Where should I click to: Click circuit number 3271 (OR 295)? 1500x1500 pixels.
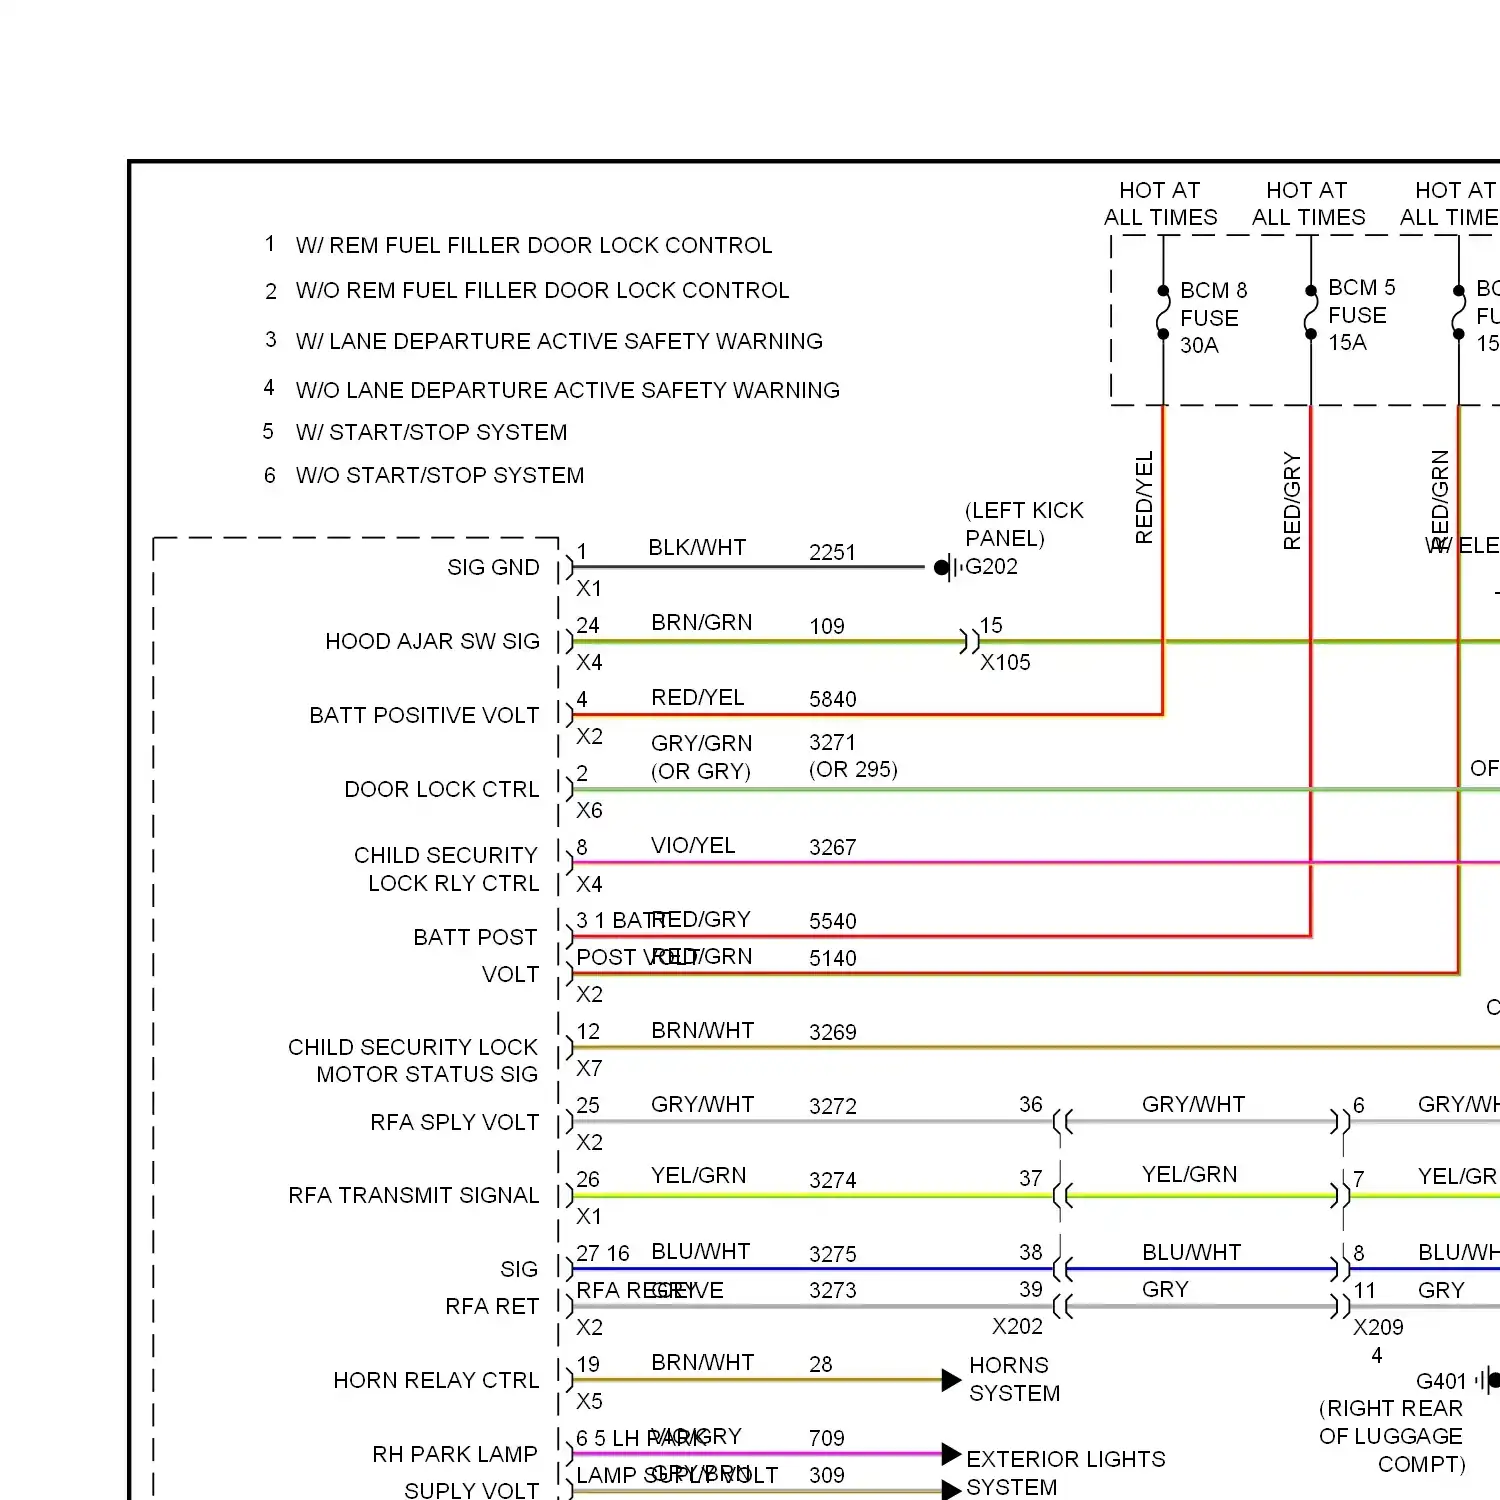pos(853,755)
